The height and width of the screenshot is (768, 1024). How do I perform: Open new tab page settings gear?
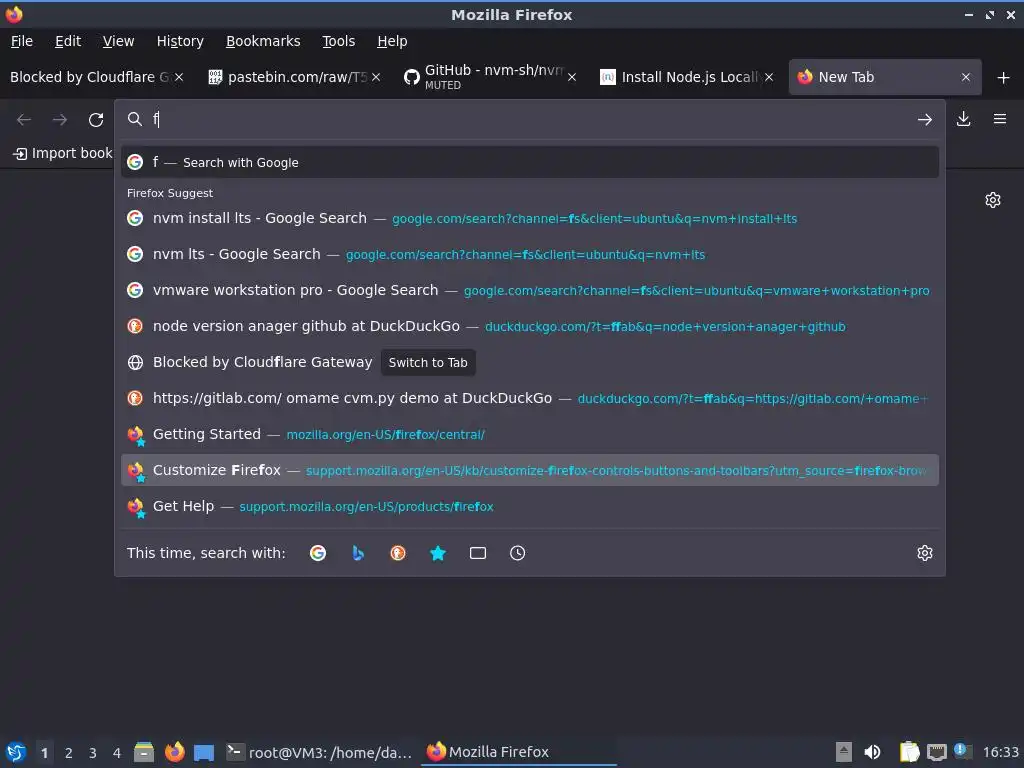pyautogui.click(x=993, y=200)
